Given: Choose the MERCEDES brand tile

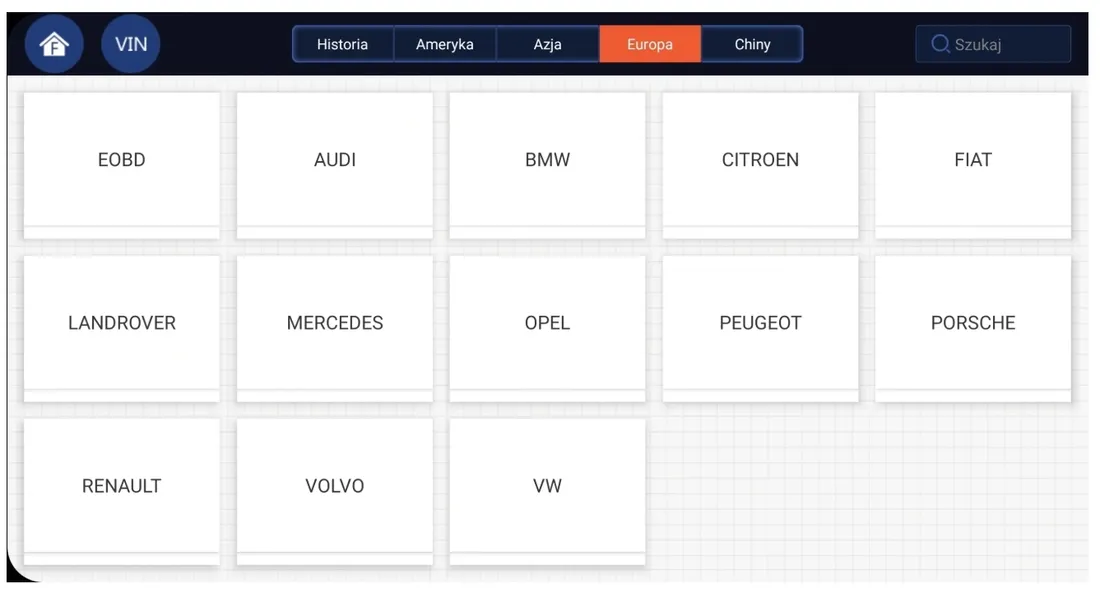Looking at the screenshot, I should (335, 323).
